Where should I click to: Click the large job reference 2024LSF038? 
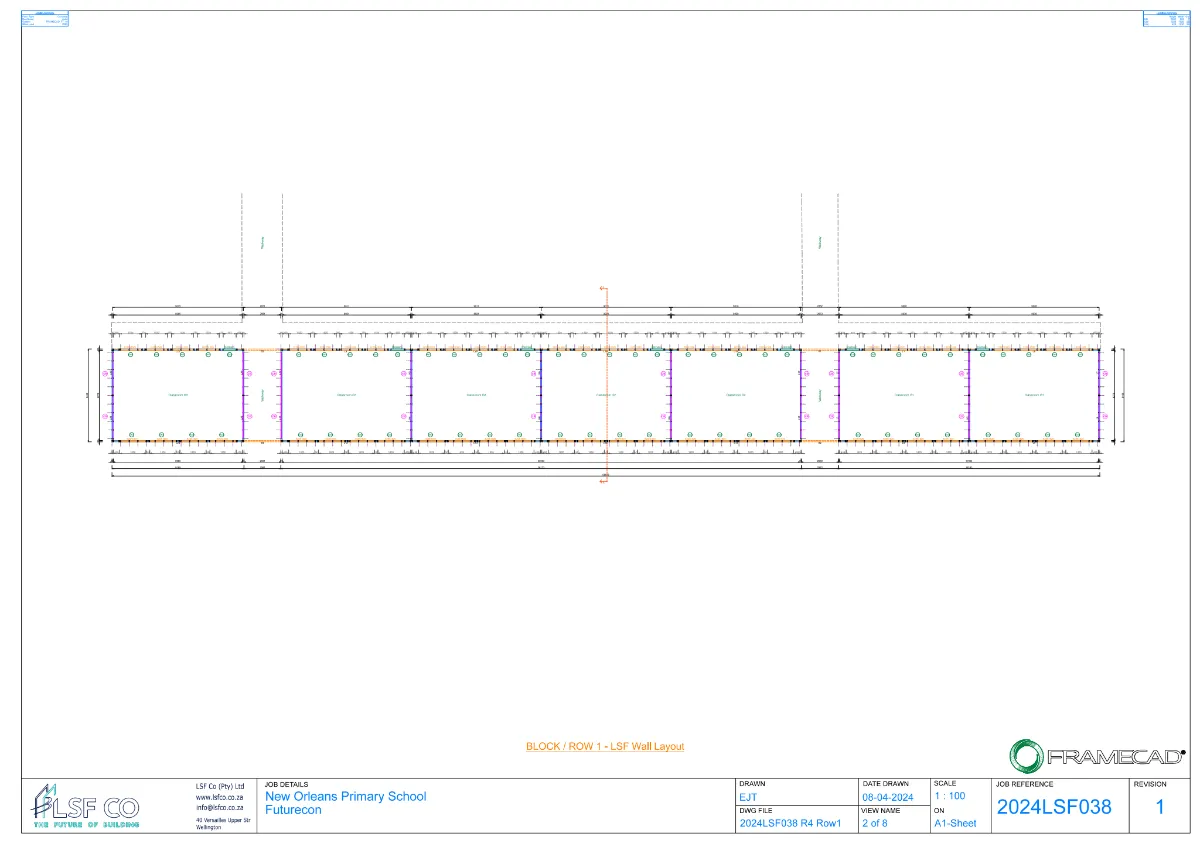1054,807
